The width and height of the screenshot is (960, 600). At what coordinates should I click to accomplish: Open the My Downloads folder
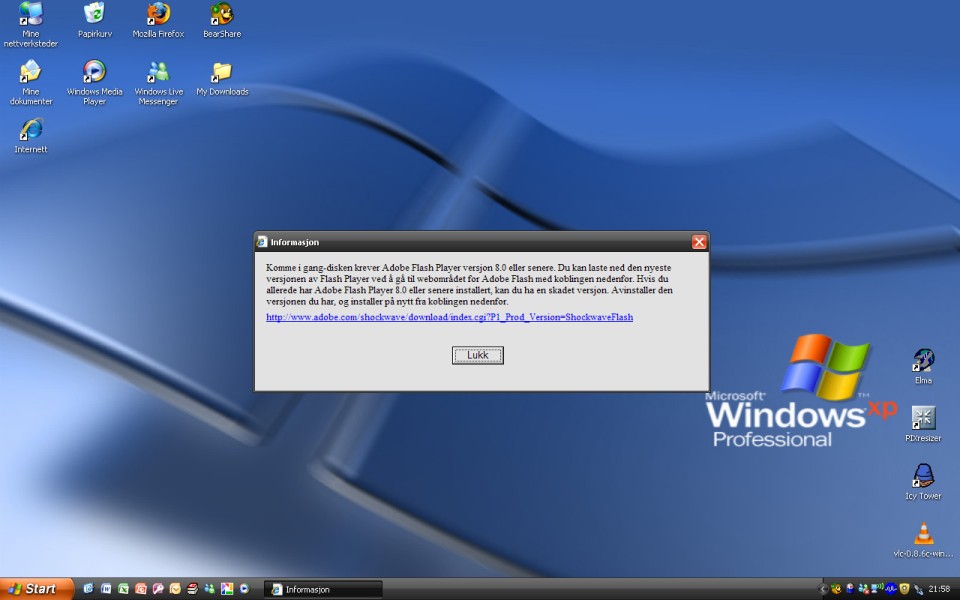click(222, 78)
